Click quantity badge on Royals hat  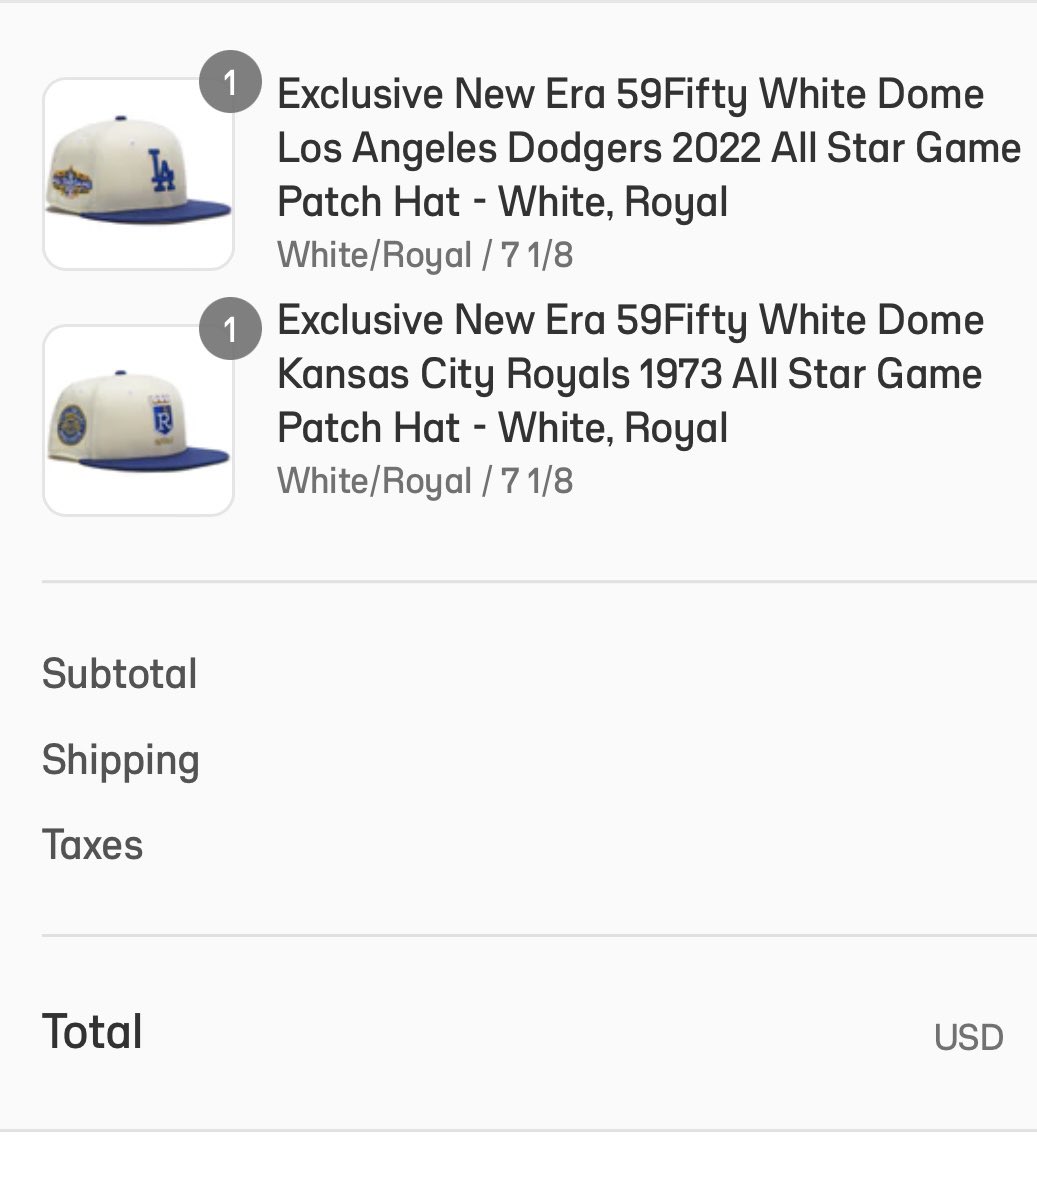click(230, 329)
